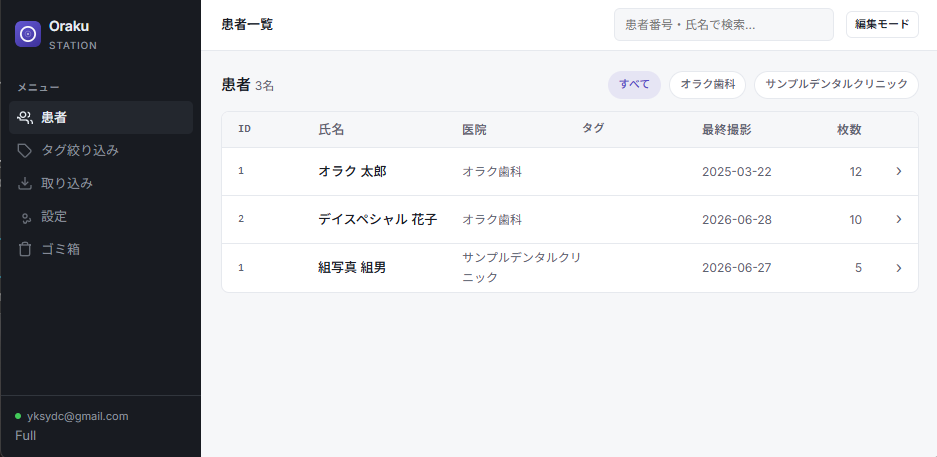
Task: Click the STATION subtitle text
Action: [x=73, y=45]
